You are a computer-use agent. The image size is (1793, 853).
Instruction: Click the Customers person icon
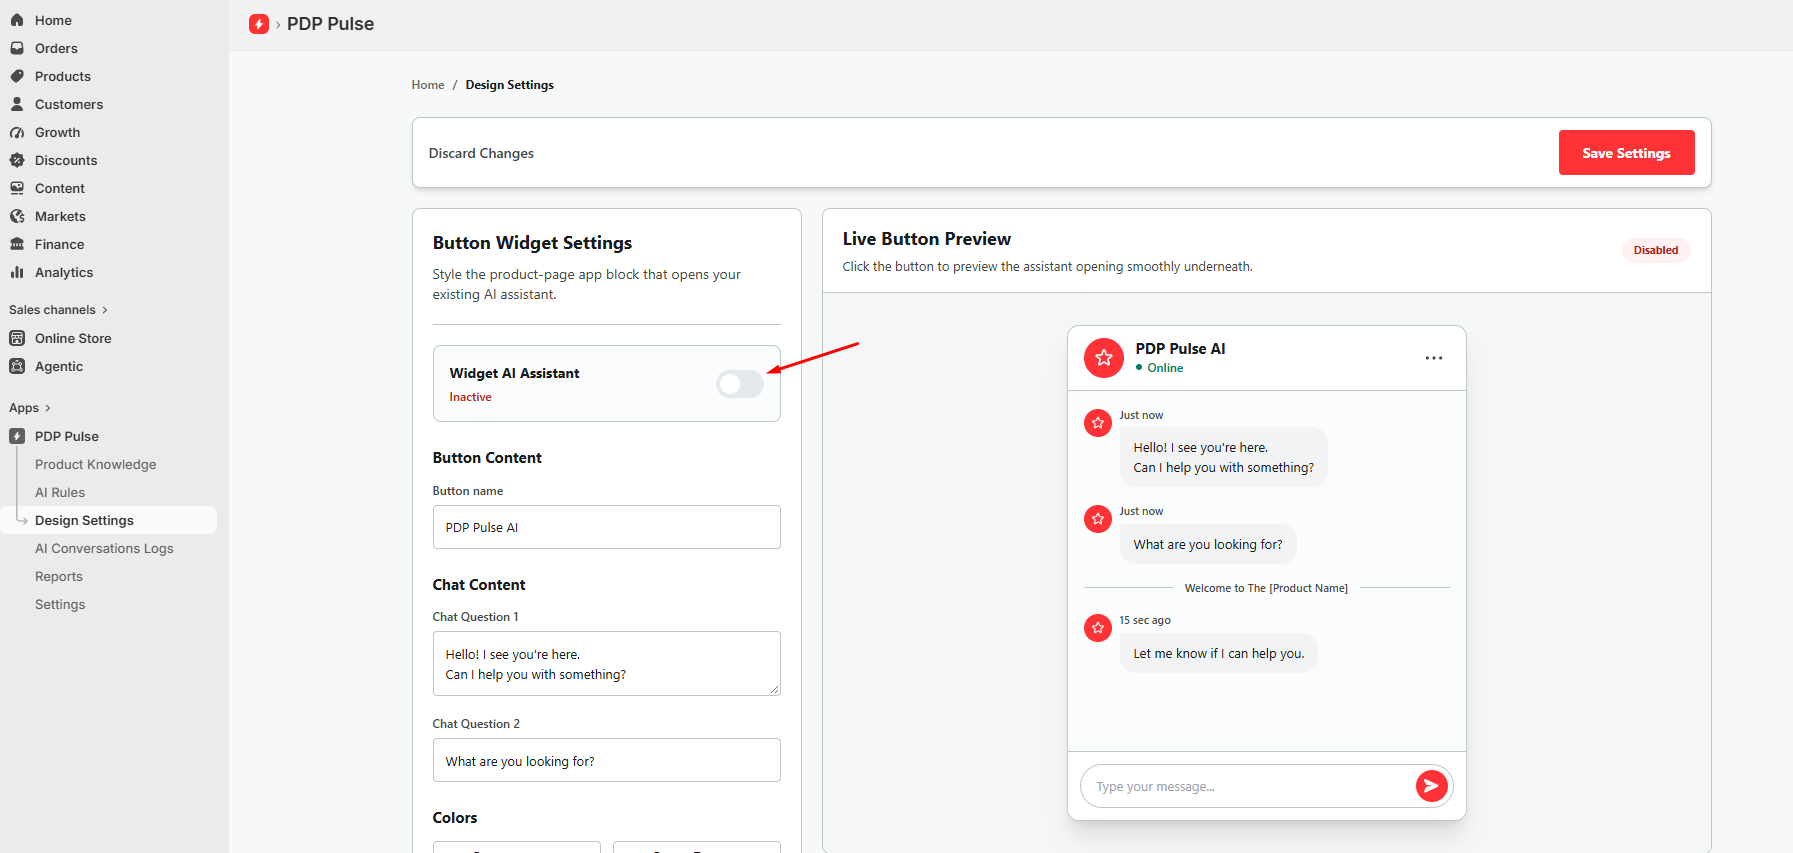click(17, 104)
